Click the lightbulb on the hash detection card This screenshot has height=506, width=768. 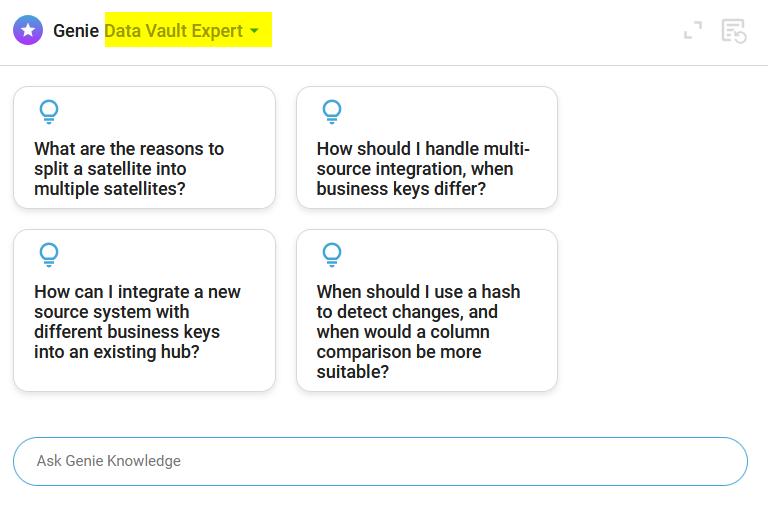click(x=331, y=254)
